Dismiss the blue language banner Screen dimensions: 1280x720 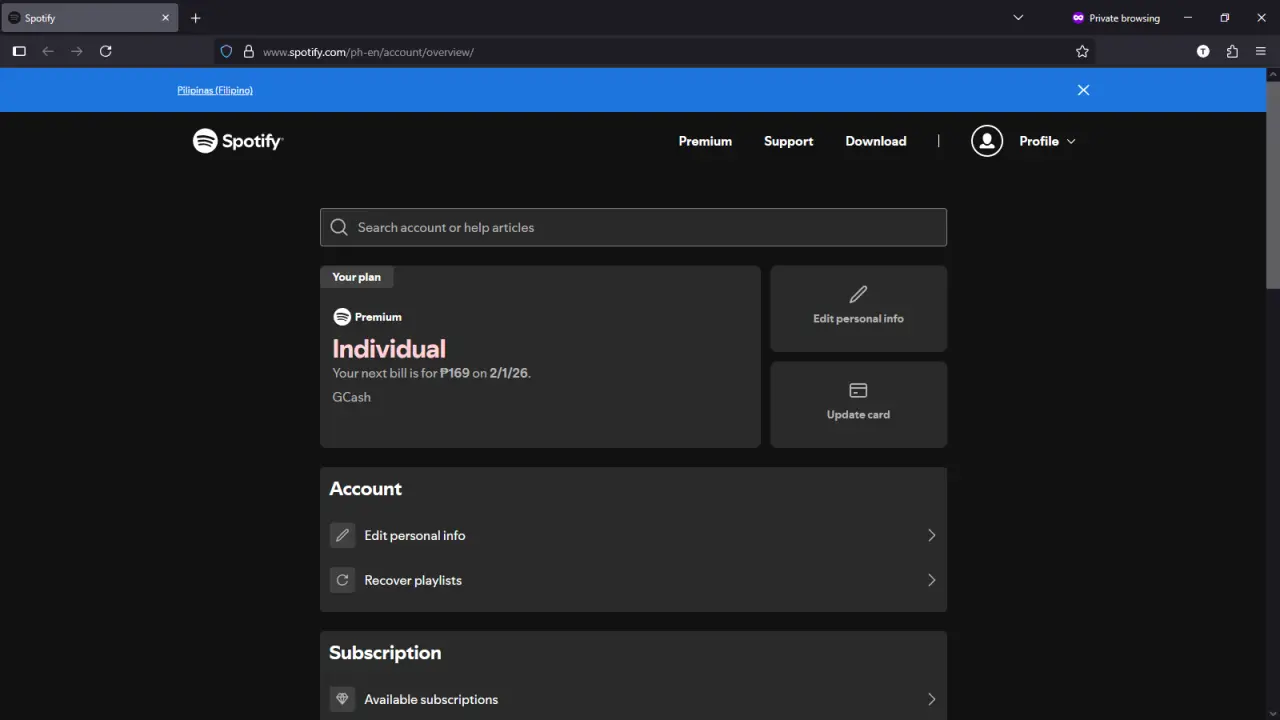[x=1083, y=90]
